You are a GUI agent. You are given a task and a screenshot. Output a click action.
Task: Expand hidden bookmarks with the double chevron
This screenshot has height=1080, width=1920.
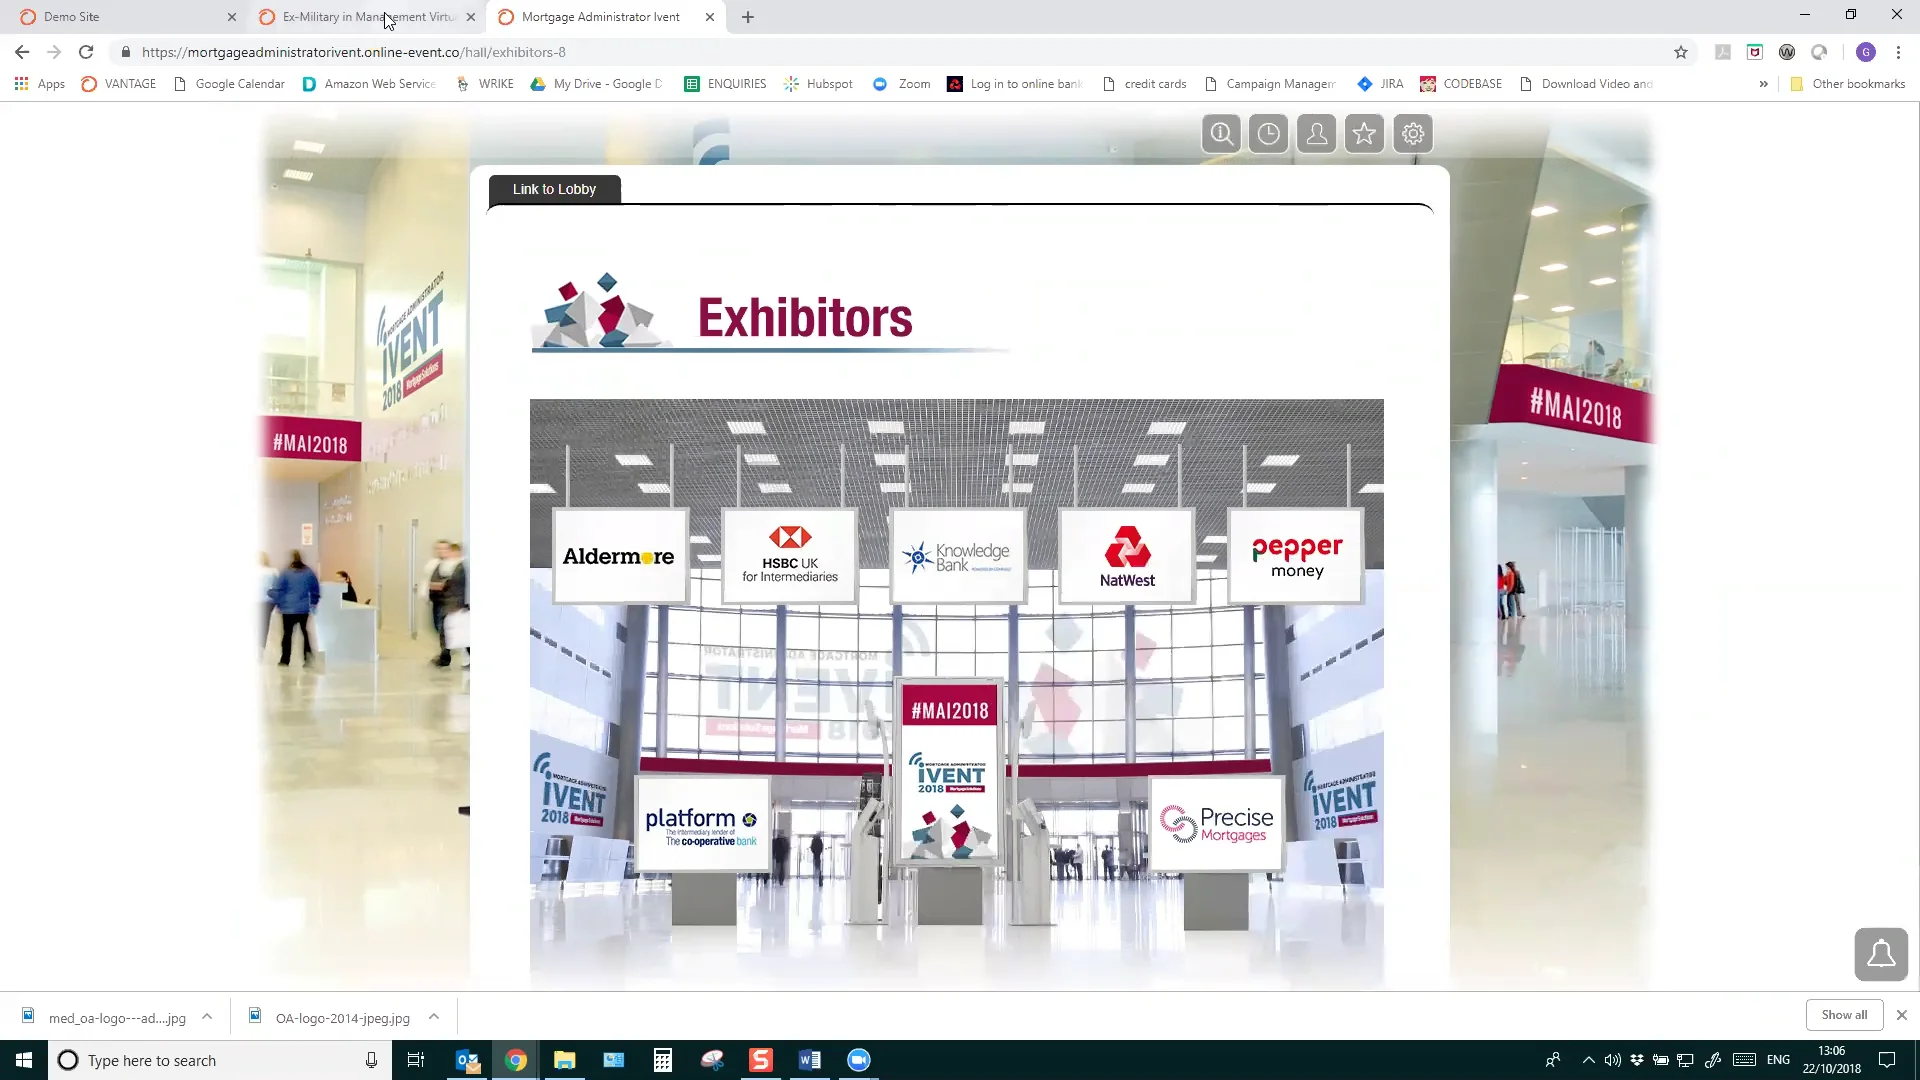pos(1763,84)
